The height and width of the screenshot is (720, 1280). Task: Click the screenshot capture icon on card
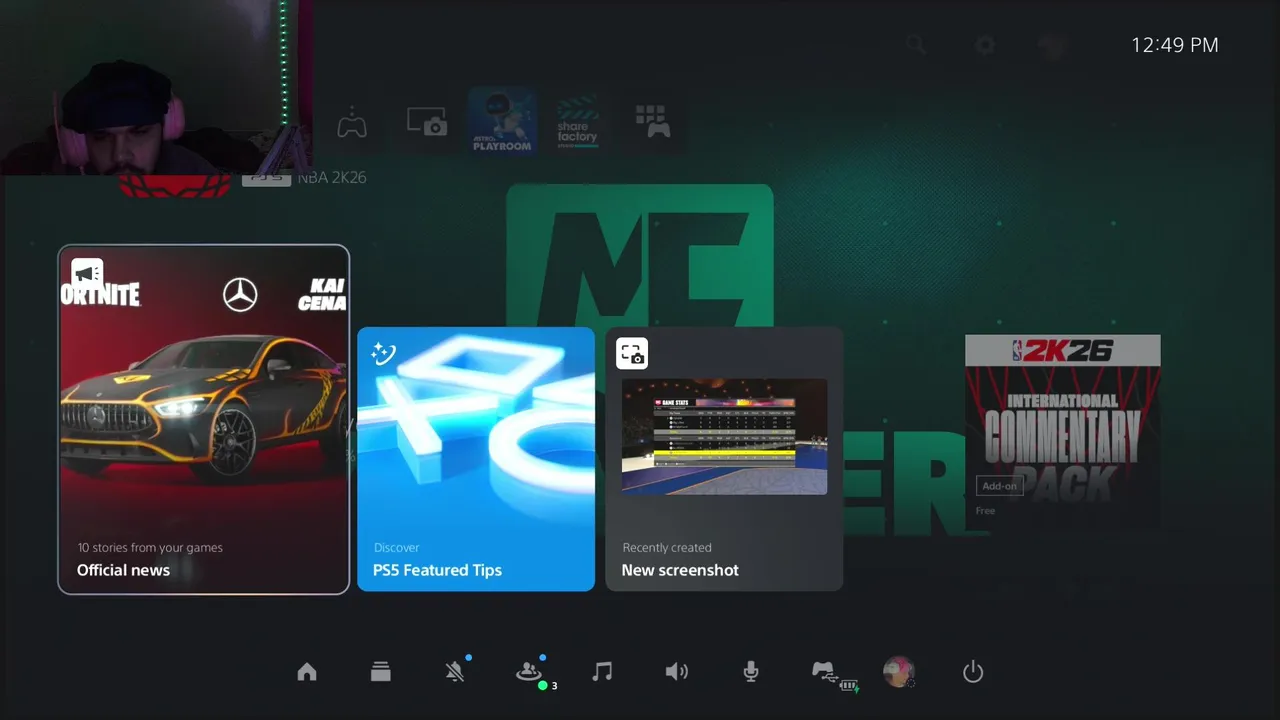[x=632, y=353]
